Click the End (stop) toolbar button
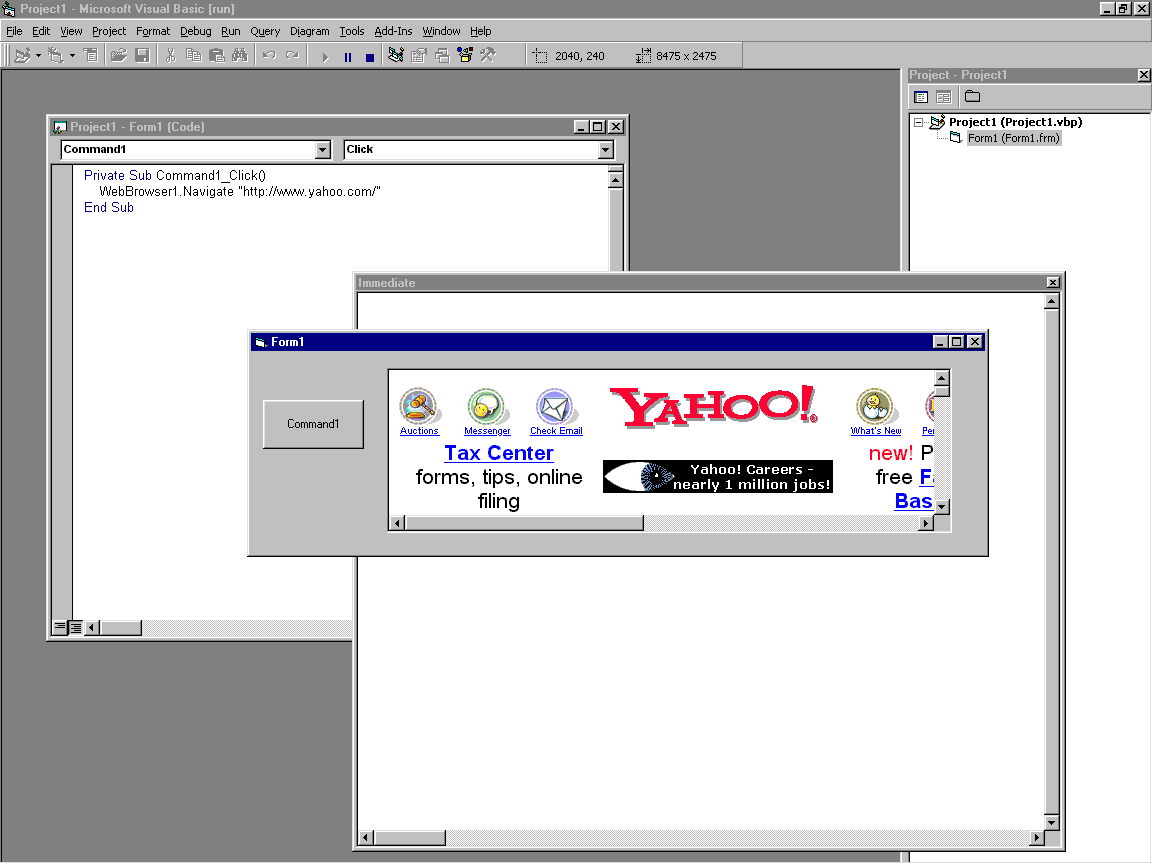This screenshot has width=1152, height=864. [370, 57]
